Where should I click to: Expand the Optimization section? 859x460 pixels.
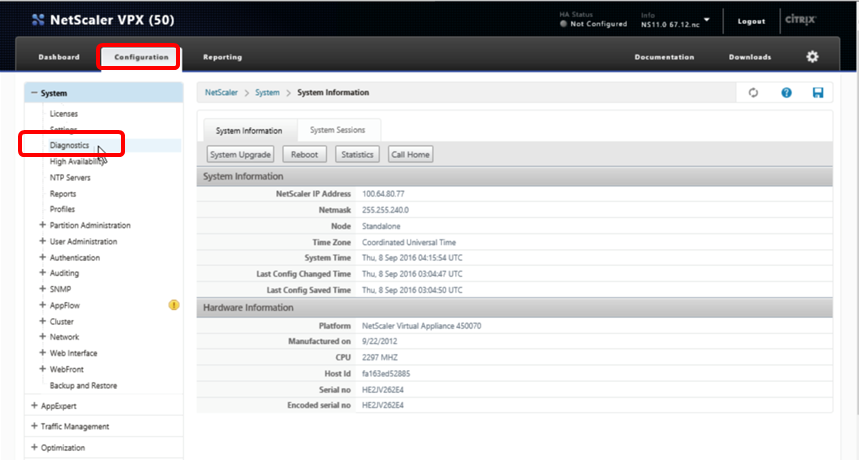coord(34,447)
